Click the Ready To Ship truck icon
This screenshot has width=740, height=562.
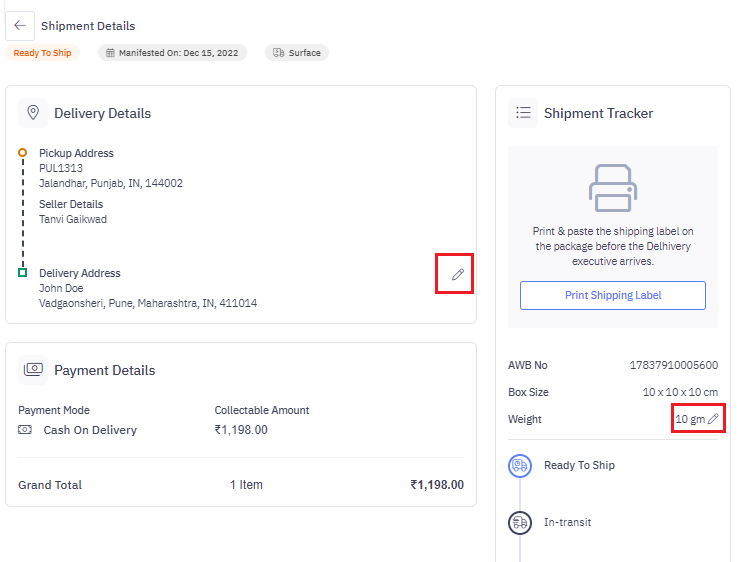click(x=520, y=466)
